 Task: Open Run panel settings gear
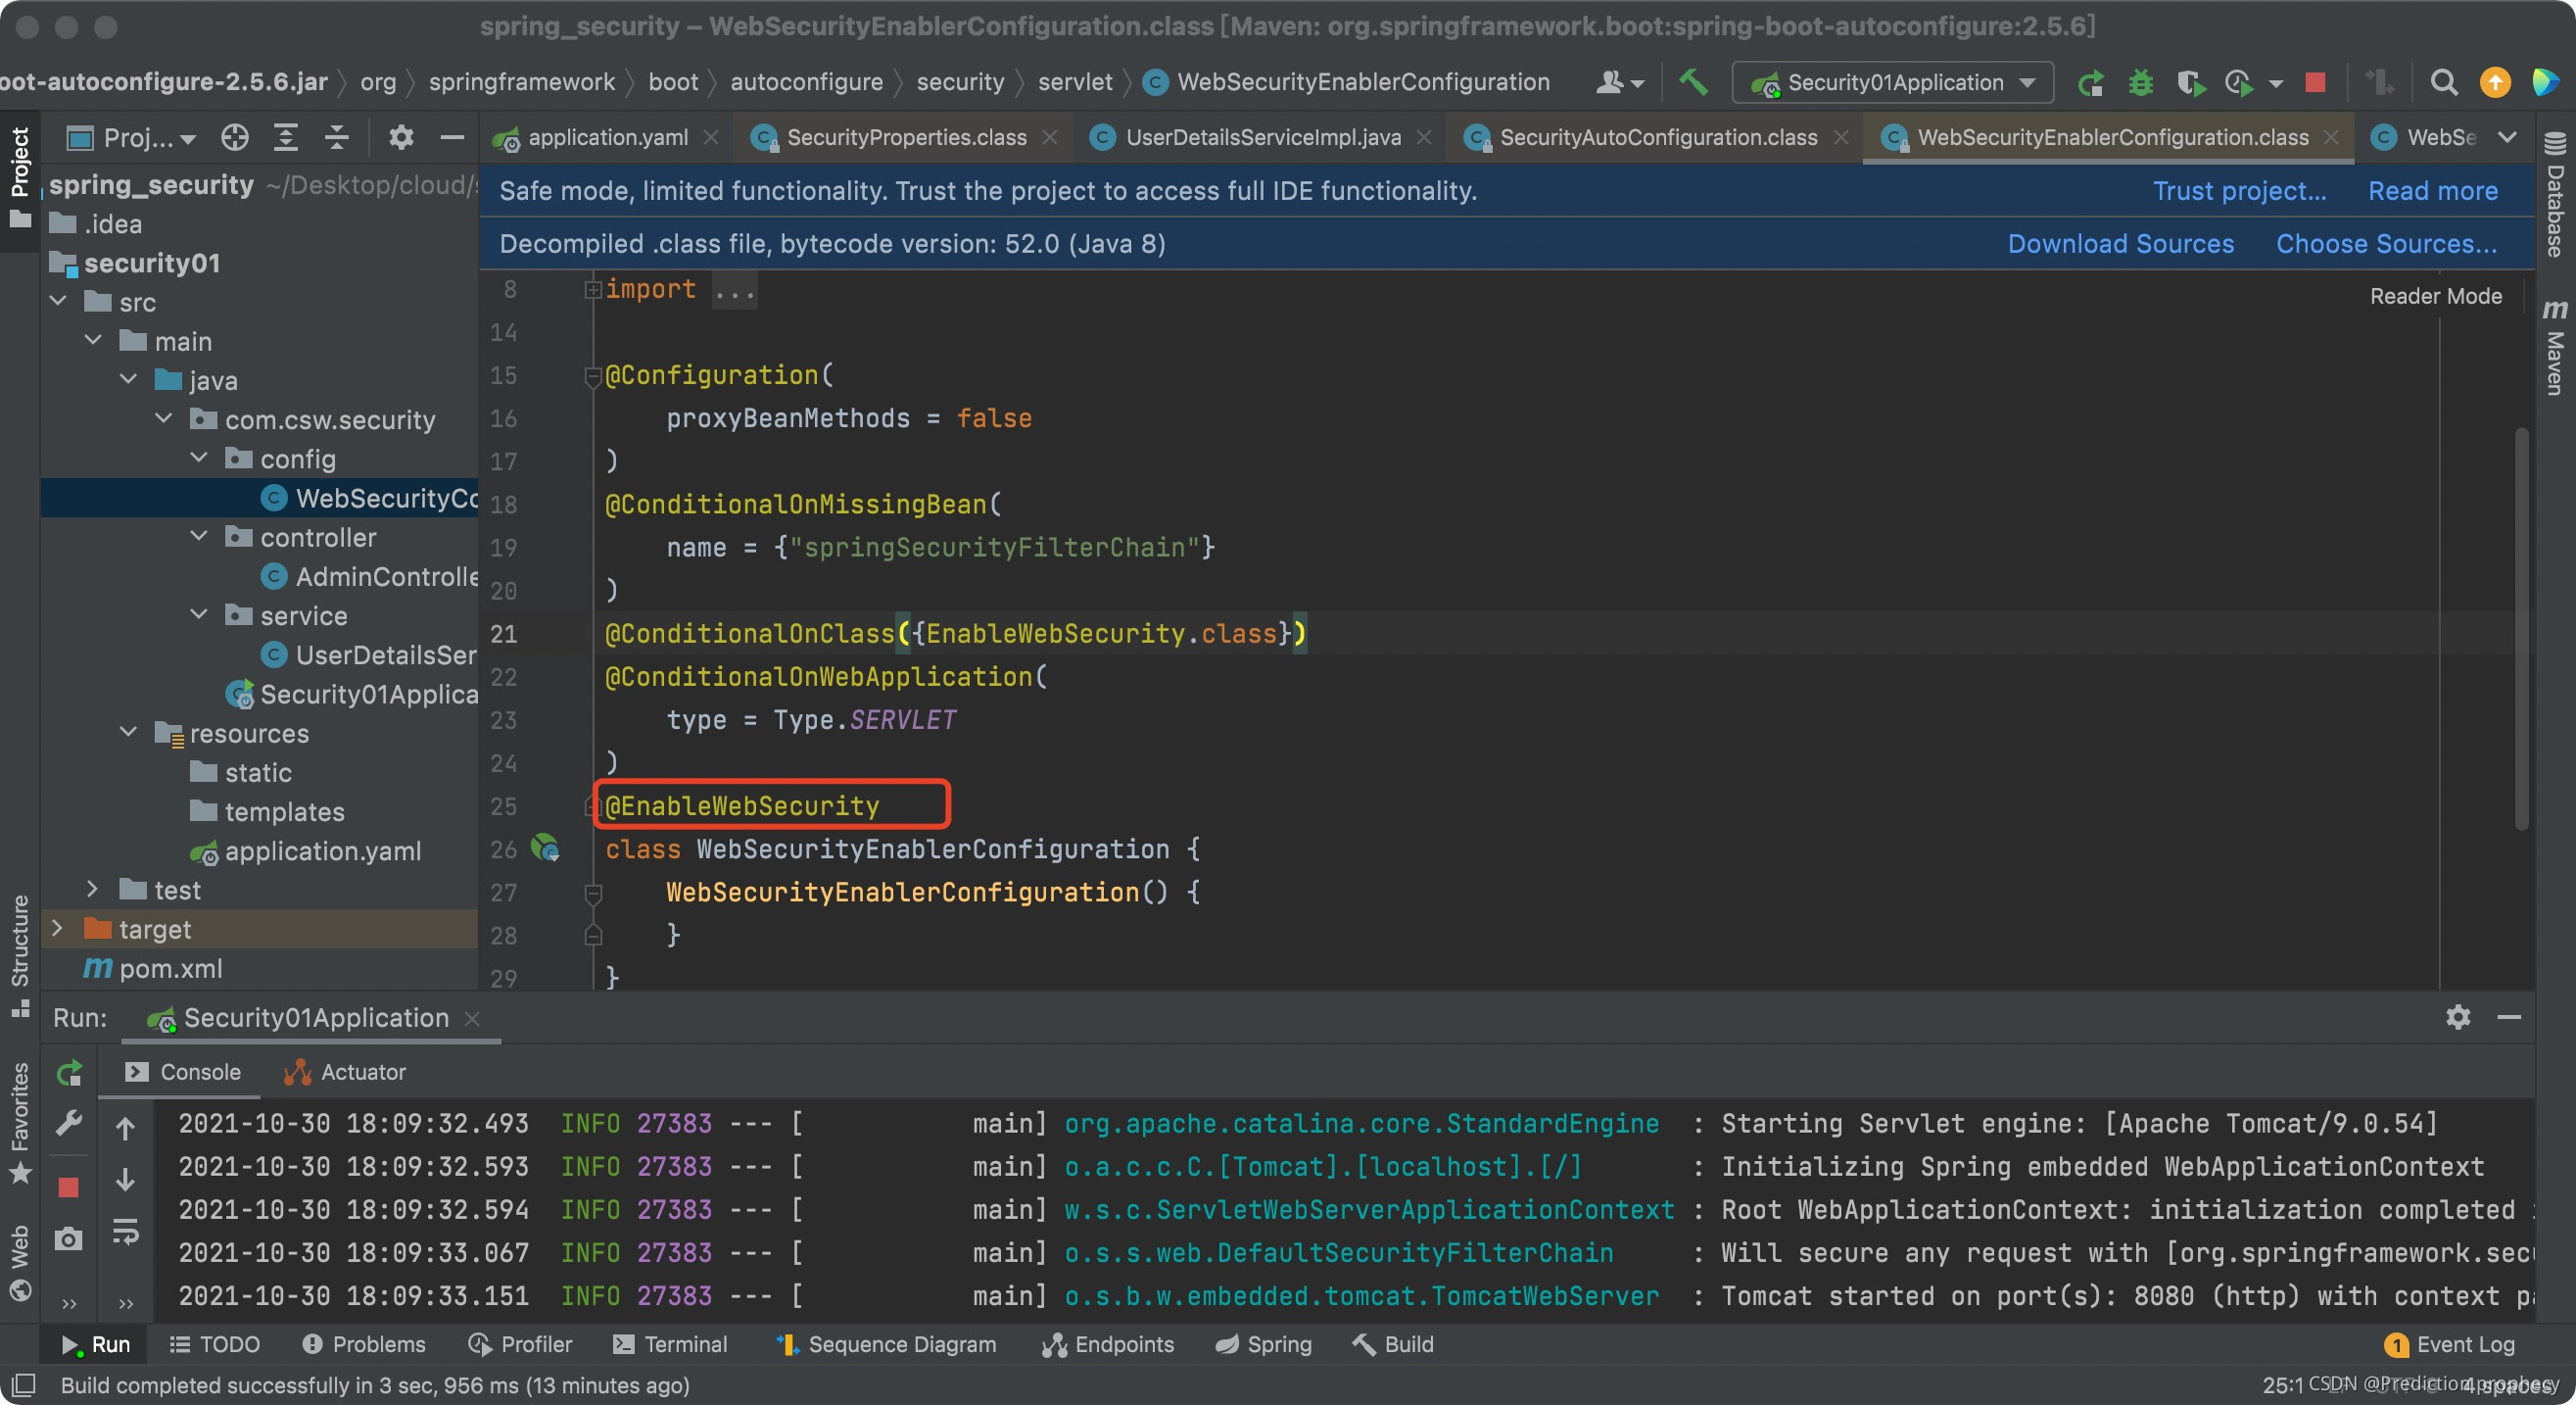click(x=2457, y=1017)
